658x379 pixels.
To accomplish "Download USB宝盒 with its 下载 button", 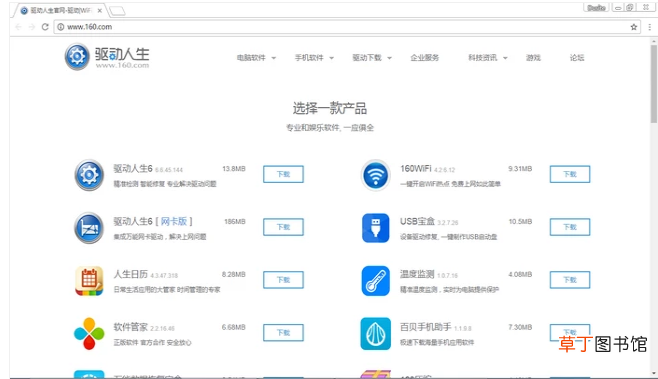I will [570, 227].
